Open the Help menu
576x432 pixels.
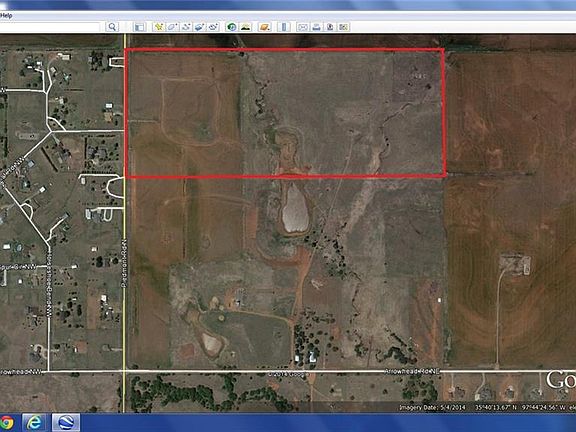(6, 15)
